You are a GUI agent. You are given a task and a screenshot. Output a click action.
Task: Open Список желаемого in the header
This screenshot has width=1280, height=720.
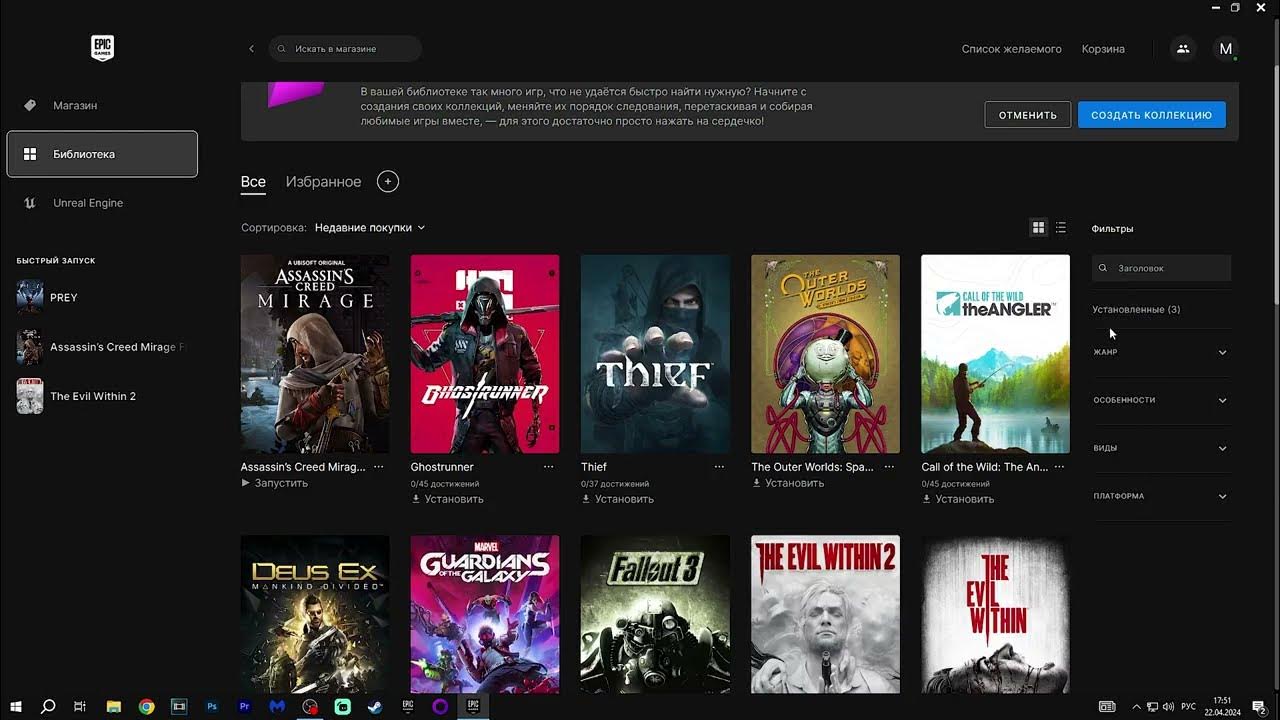tap(1011, 49)
